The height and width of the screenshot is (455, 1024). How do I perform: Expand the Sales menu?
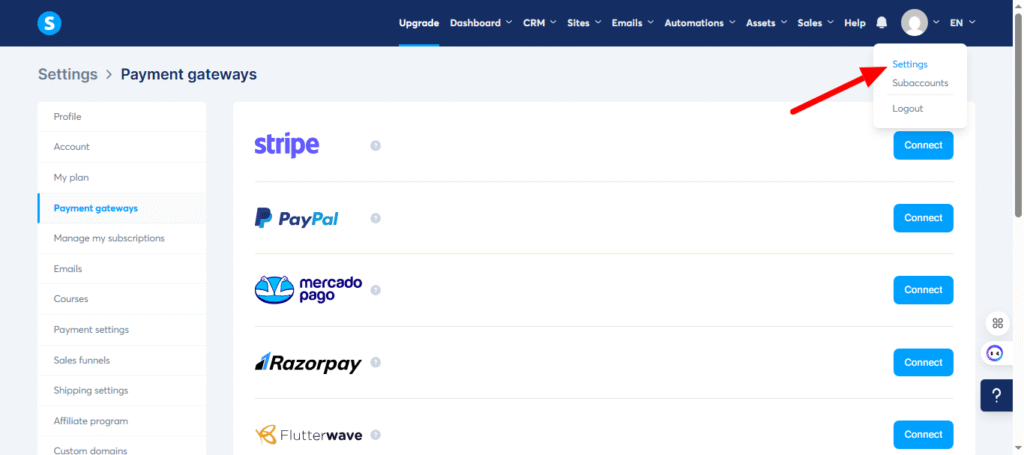(815, 23)
